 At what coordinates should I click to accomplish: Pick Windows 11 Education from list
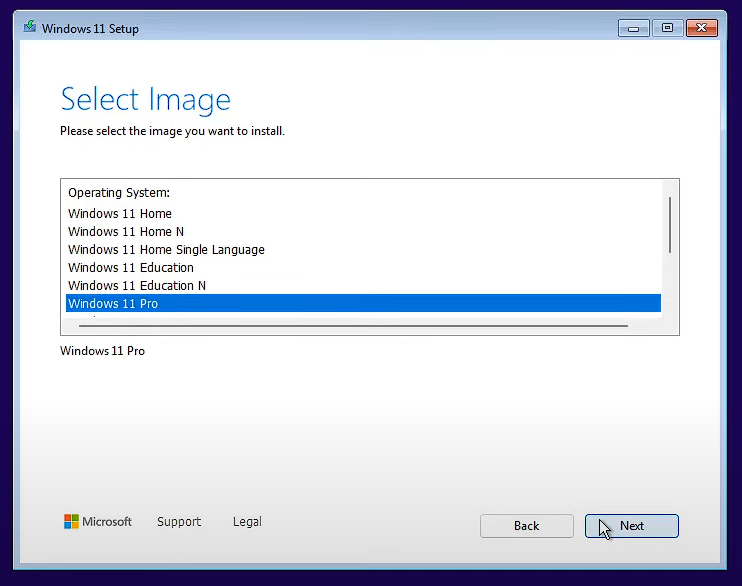tap(363, 267)
